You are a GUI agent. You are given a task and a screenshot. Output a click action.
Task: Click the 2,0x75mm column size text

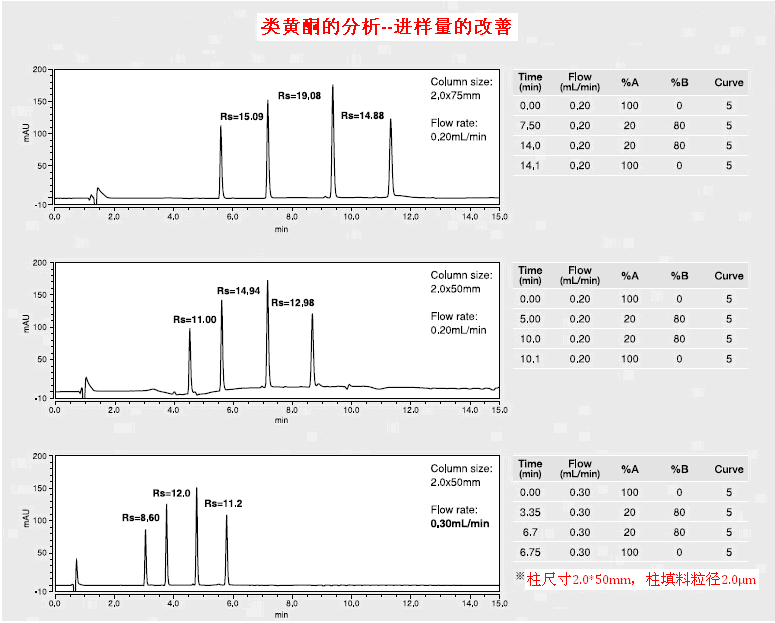coord(455,96)
